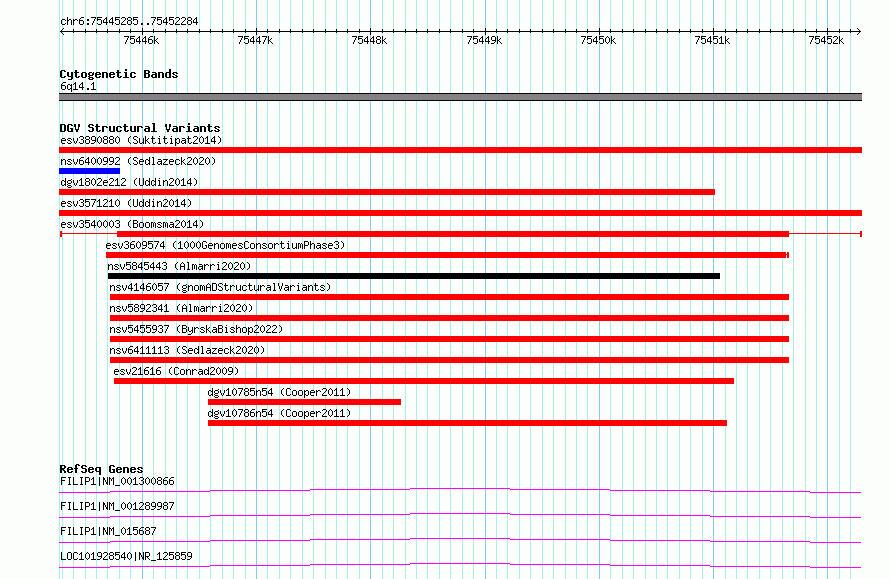
Task: Open dgv10786n54 (Cooper2011) label
Action: click(x=279, y=413)
